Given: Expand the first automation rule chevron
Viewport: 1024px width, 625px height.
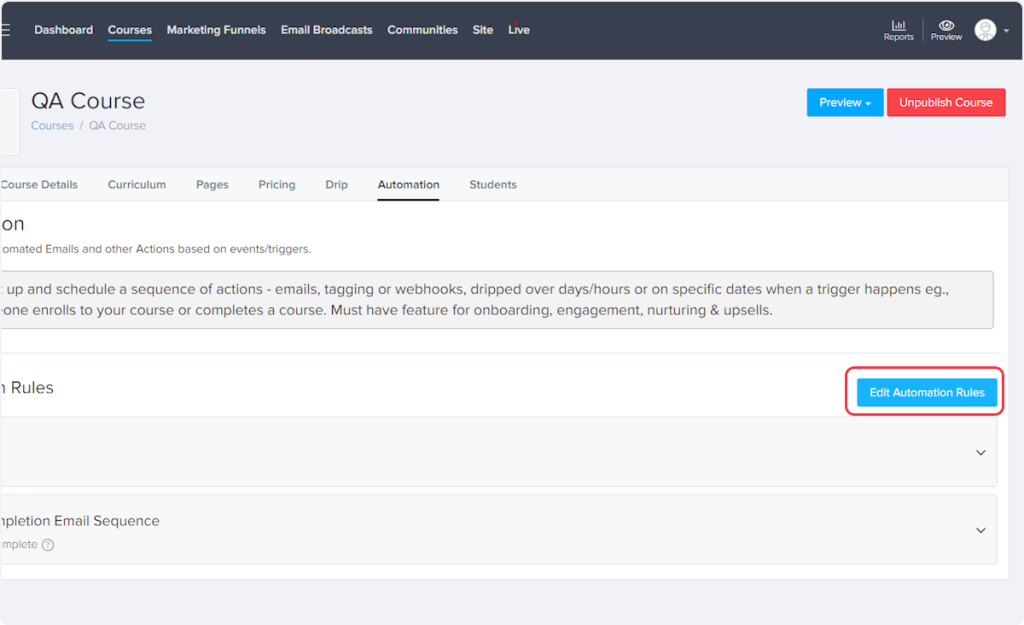Looking at the screenshot, I should (980, 452).
